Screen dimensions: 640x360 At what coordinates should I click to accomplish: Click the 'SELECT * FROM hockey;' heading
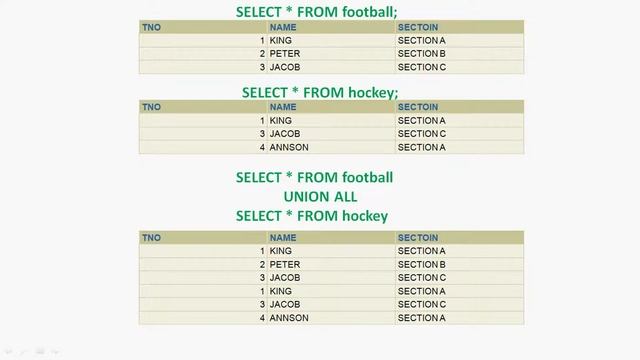click(x=320, y=92)
